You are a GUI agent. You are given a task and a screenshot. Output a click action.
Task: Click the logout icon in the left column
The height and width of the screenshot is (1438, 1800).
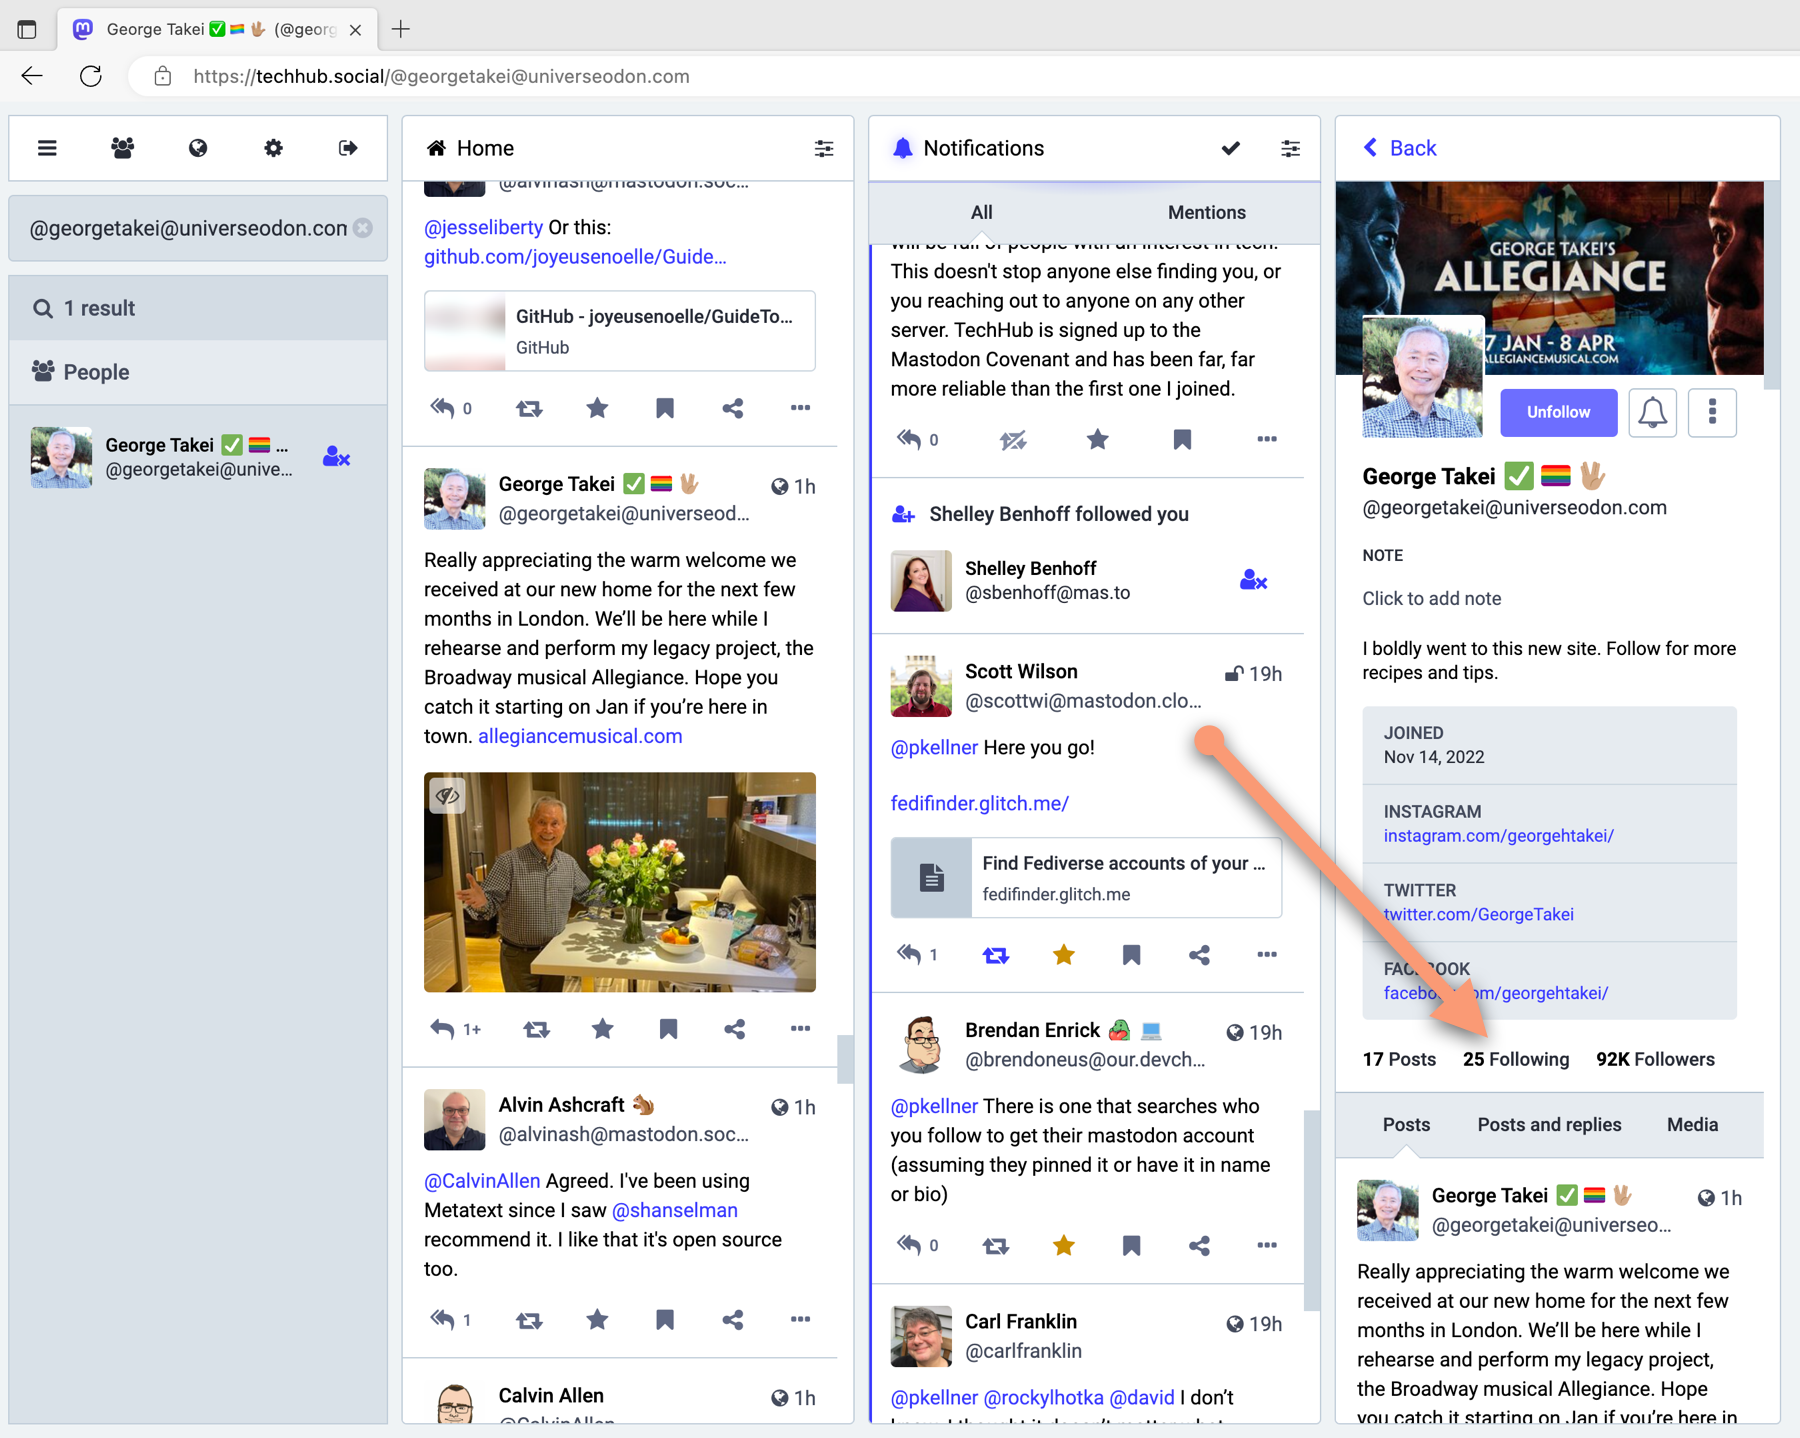[348, 148]
